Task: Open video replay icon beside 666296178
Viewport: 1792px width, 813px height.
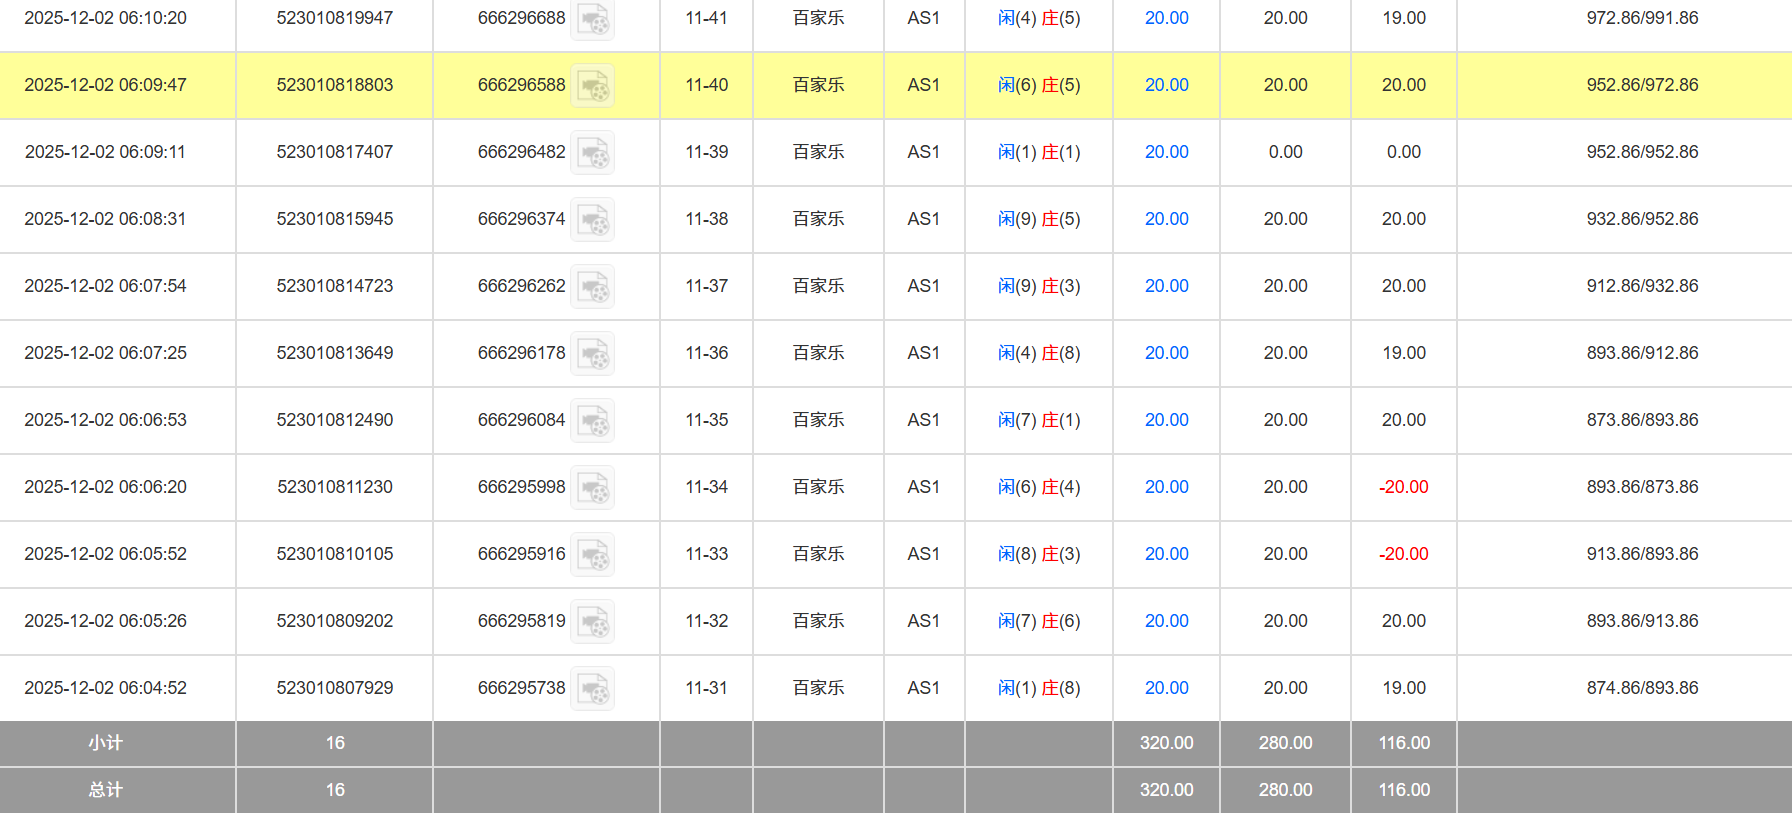Action: pos(593,354)
